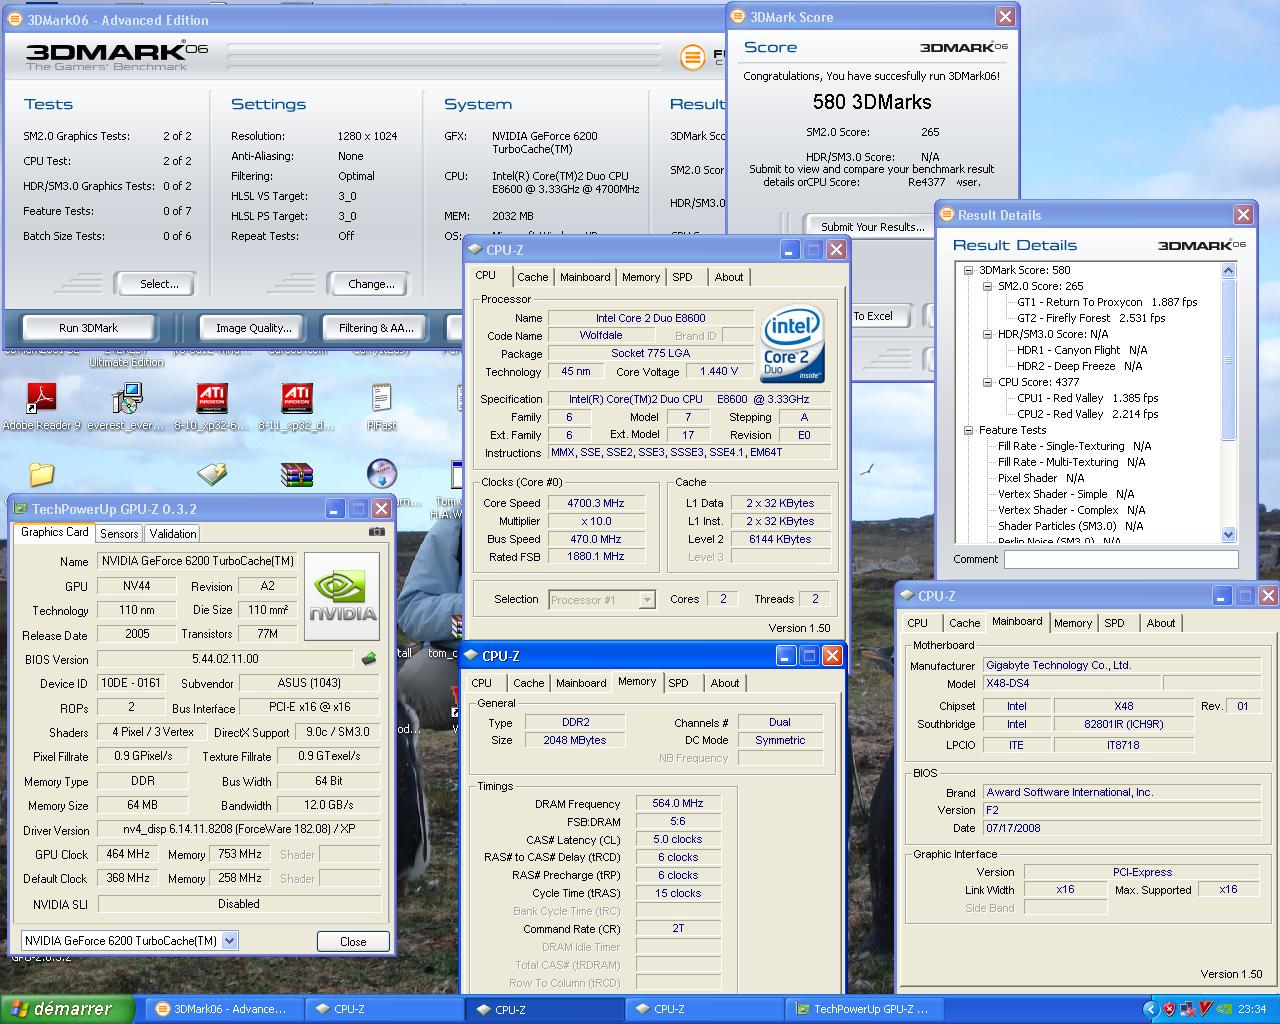
Task: Switch to TechPowerUp GPU-Z taskbar button
Action: (863, 1009)
